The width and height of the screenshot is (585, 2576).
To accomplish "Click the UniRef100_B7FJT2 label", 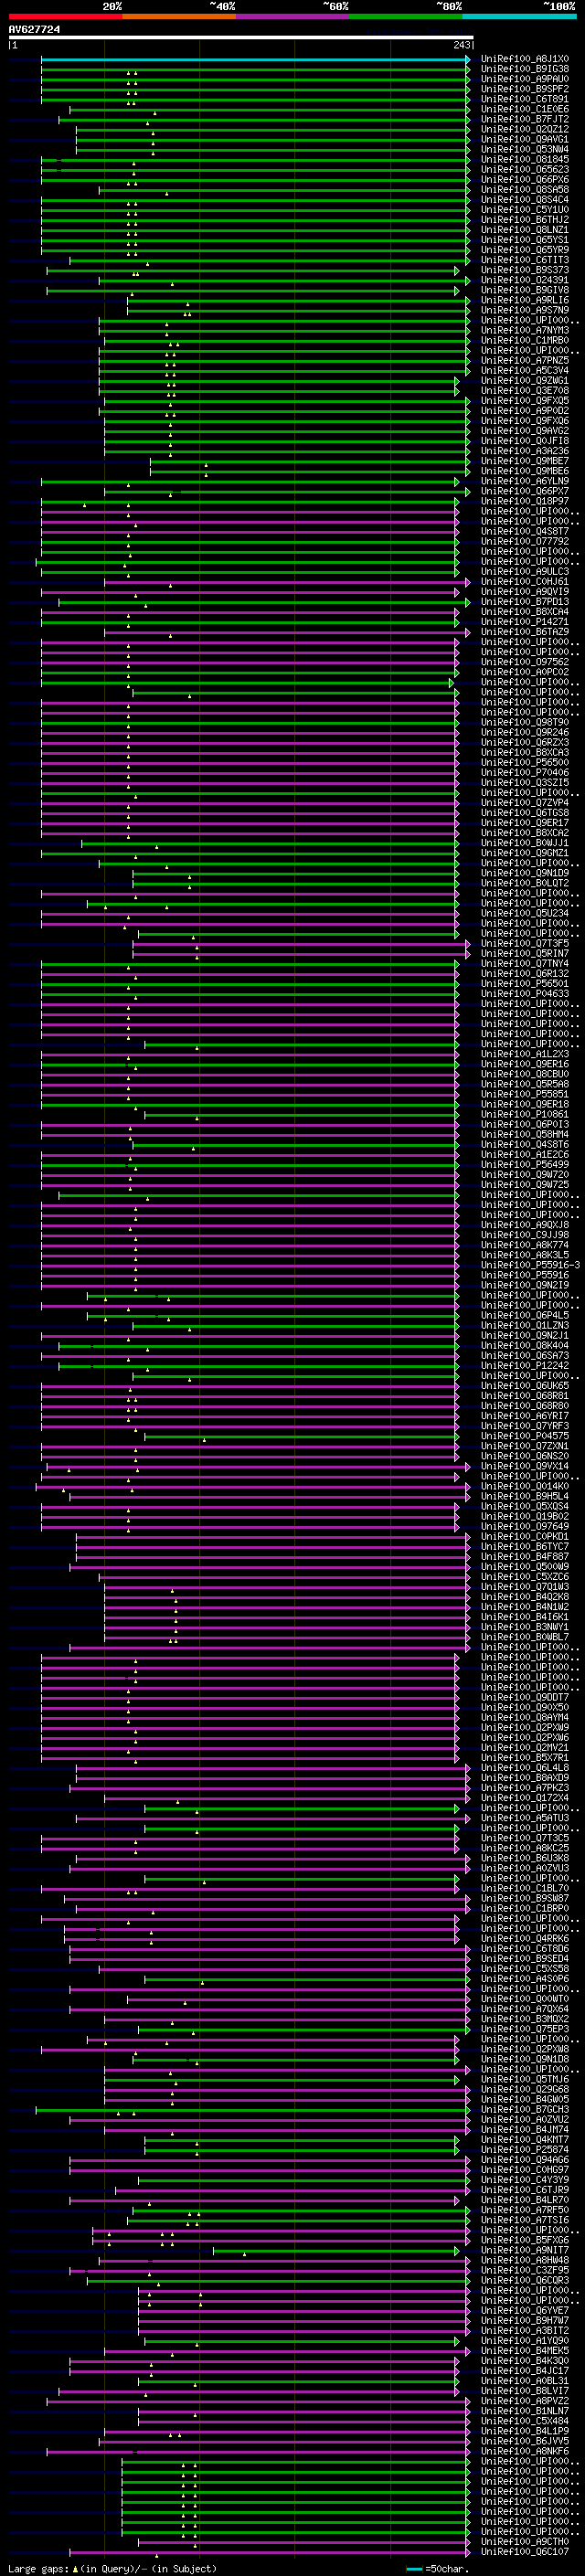I will pos(525,119).
